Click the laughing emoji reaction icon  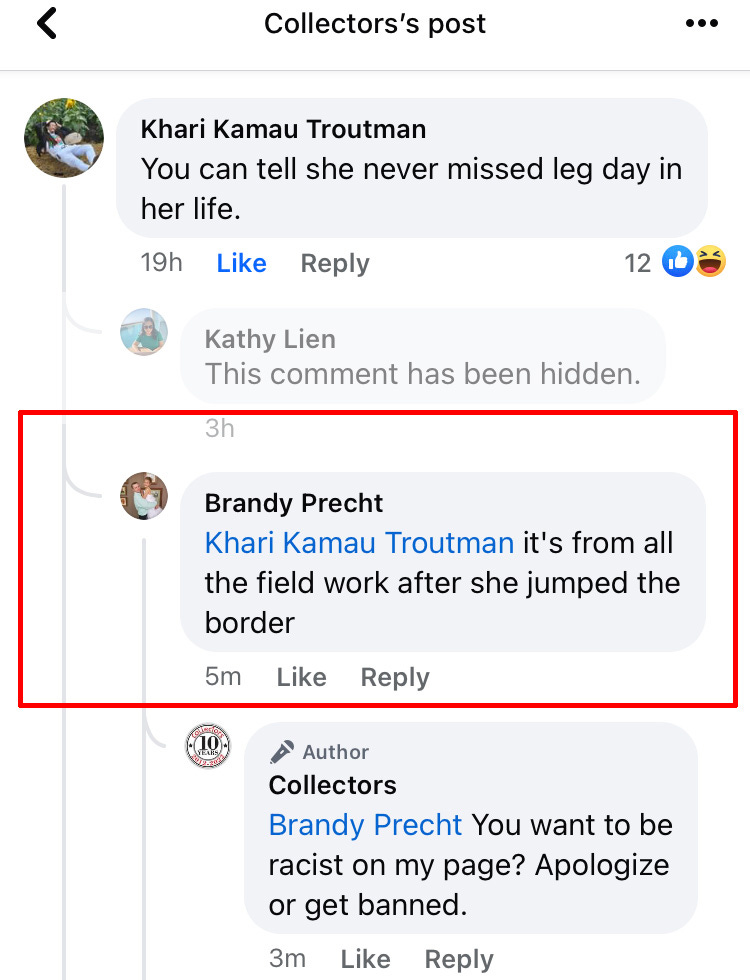coord(709,261)
